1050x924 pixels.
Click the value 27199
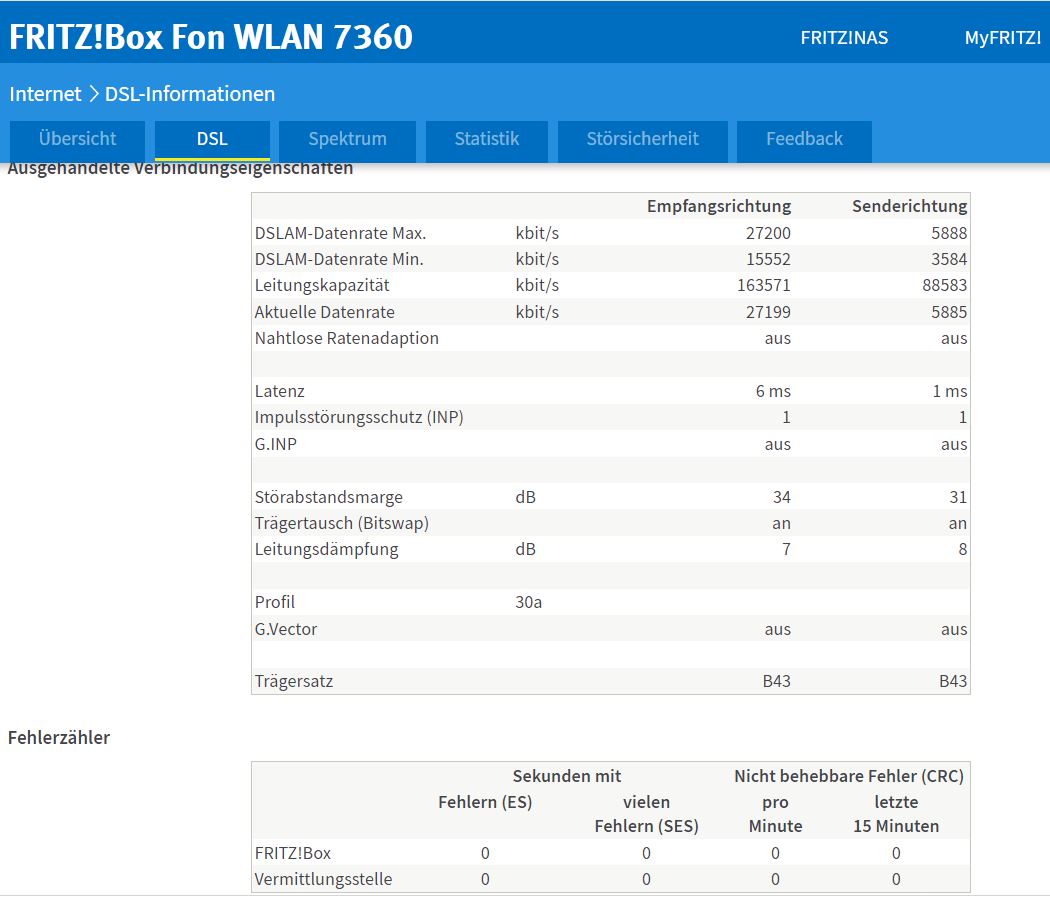point(768,312)
